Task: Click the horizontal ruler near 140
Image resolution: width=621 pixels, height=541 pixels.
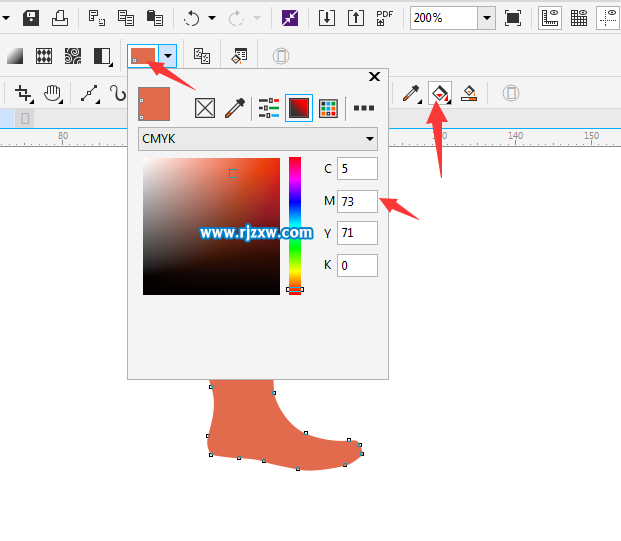Action: click(x=515, y=137)
